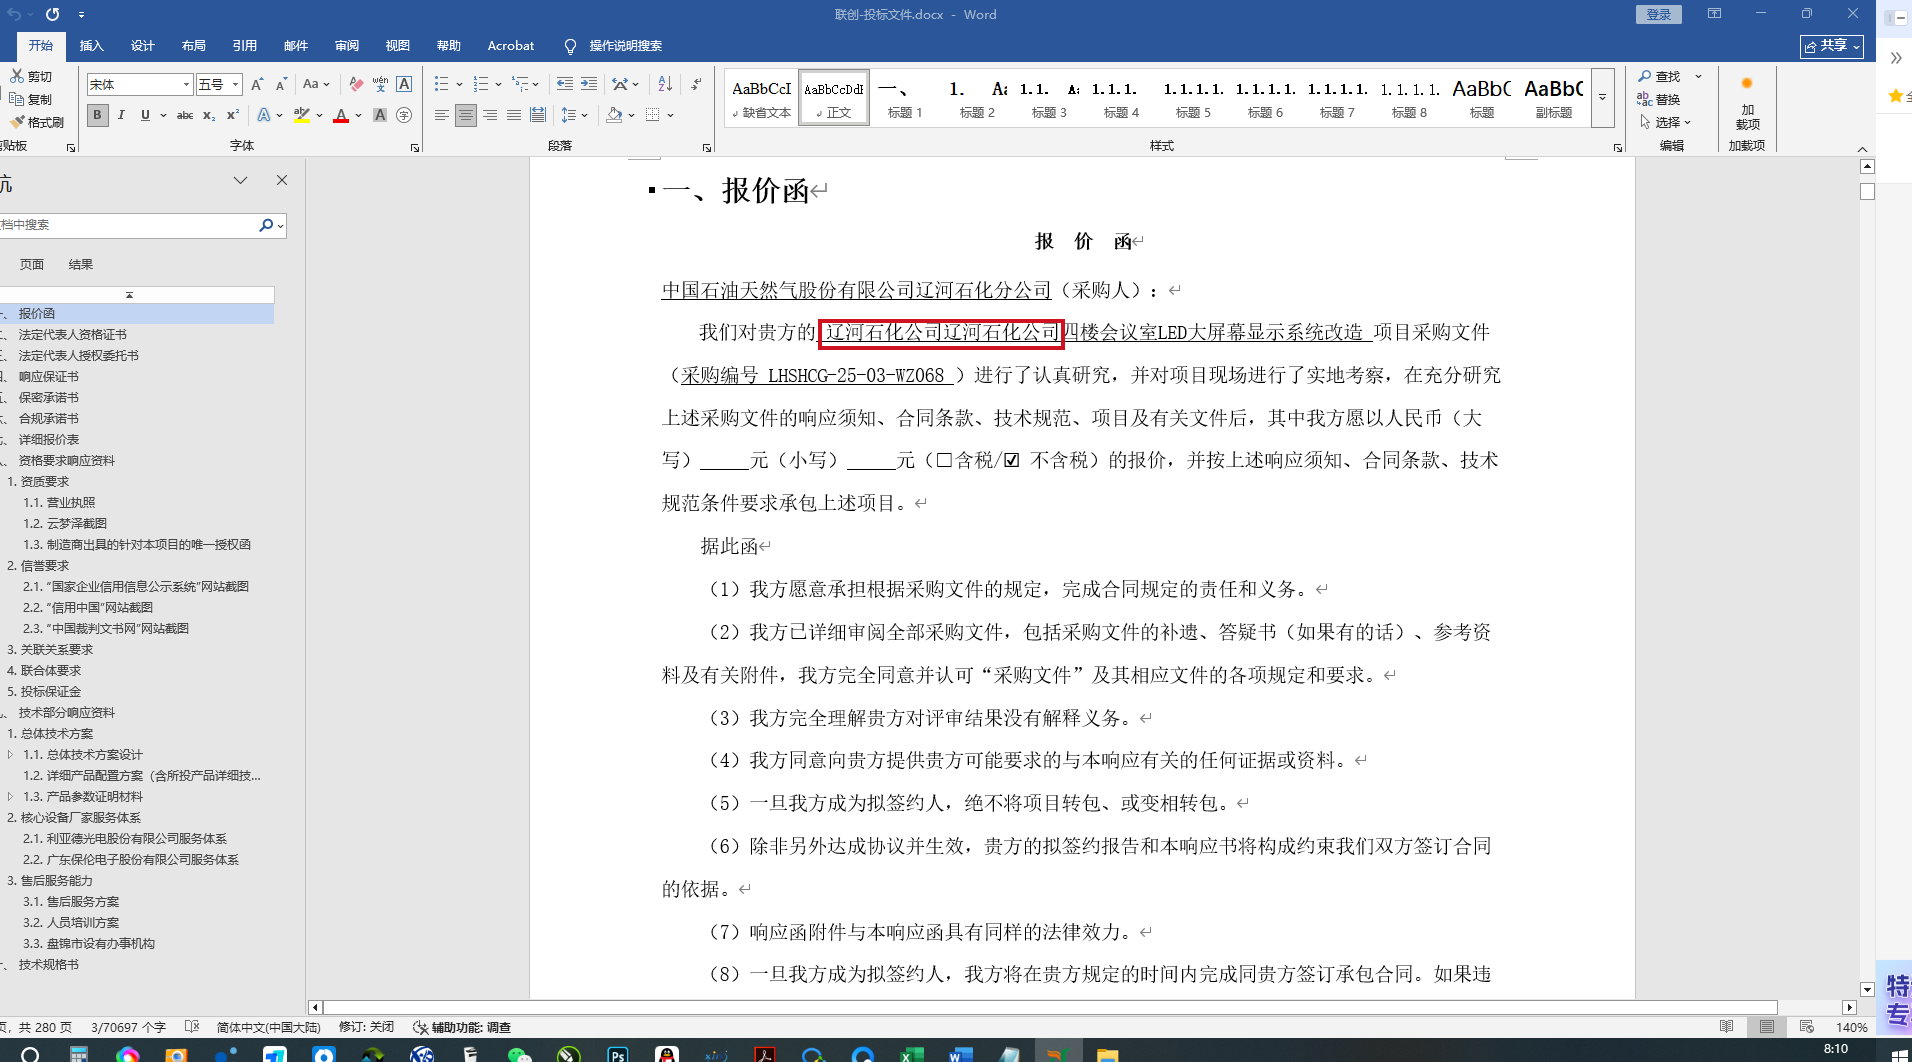Click the phonetic guide wén icon
The image size is (1912, 1062).
click(x=380, y=85)
